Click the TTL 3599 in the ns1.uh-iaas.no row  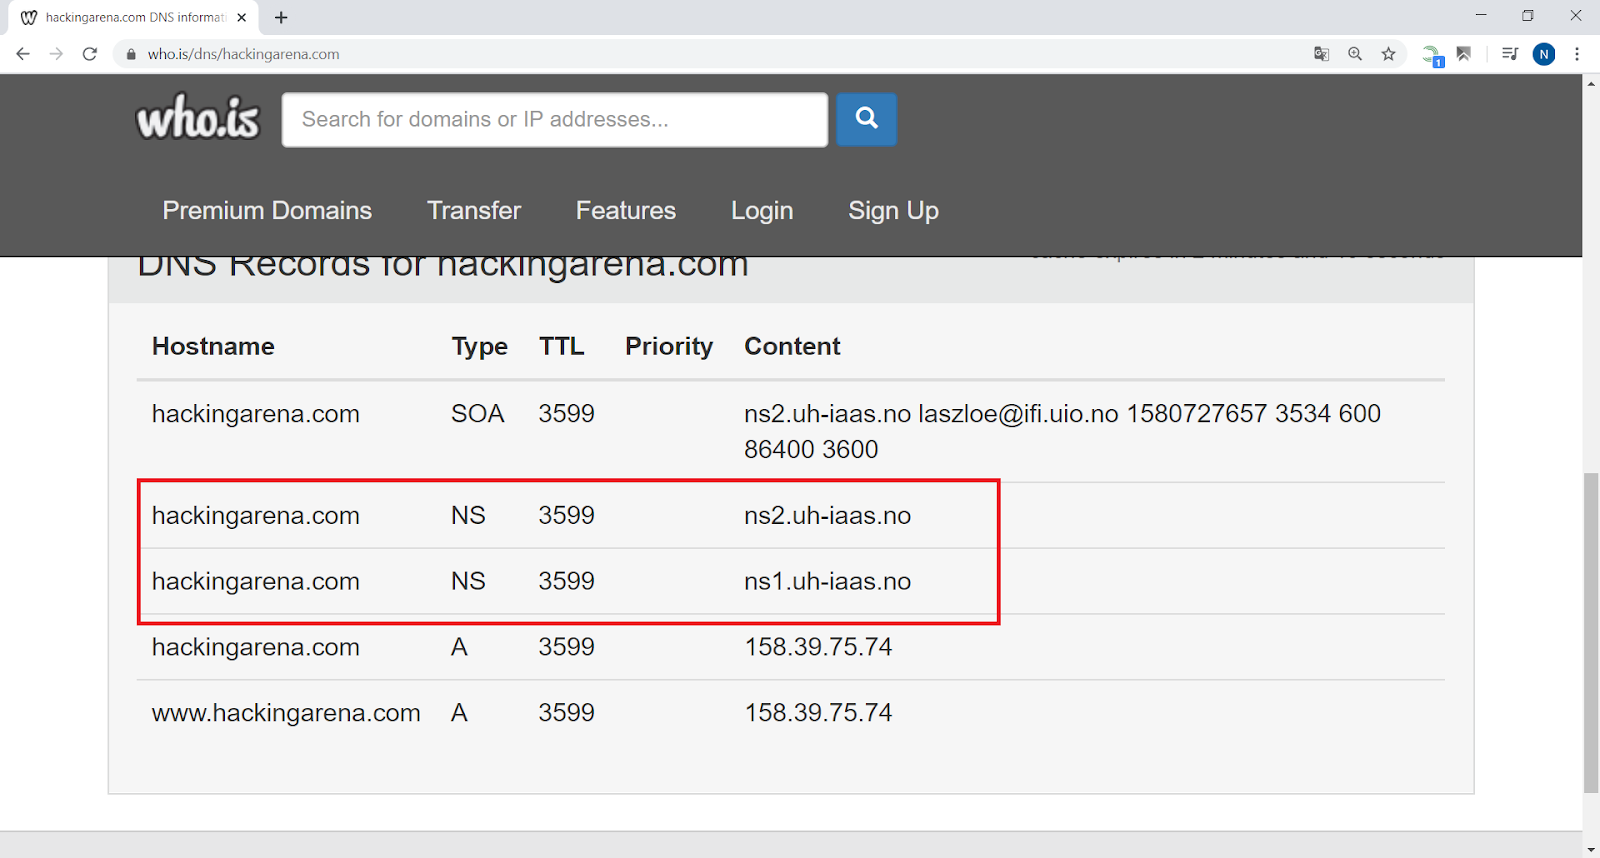tap(566, 581)
